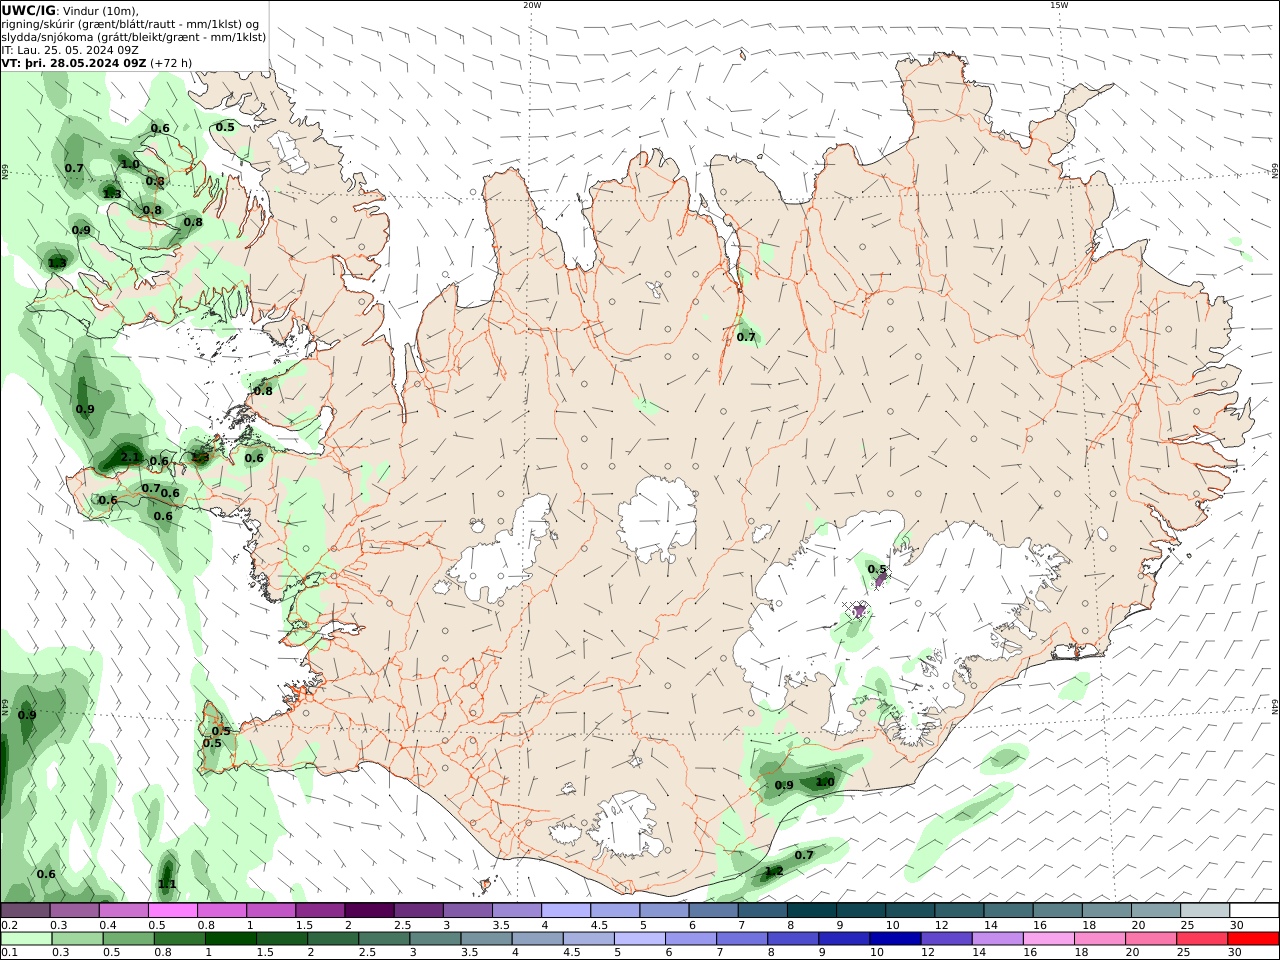Click the purple snow star marker on glacier
Screen dimensions: 1280x960
[x=858, y=610]
